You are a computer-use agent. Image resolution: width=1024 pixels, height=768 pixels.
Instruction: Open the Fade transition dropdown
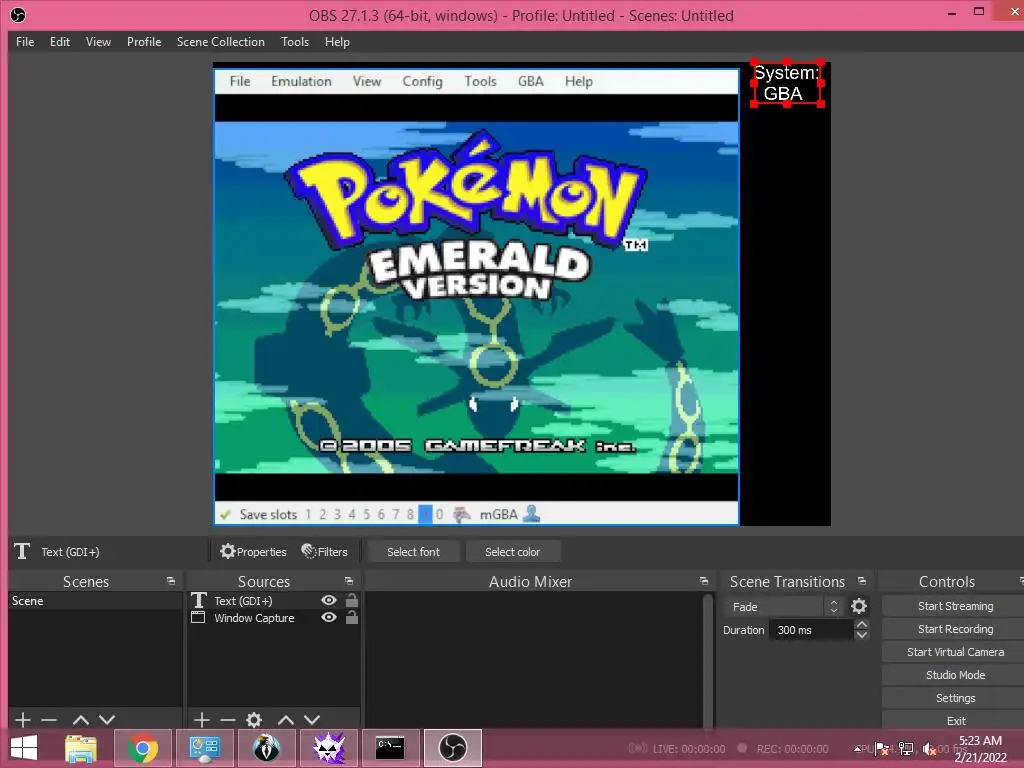(x=783, y=607)
